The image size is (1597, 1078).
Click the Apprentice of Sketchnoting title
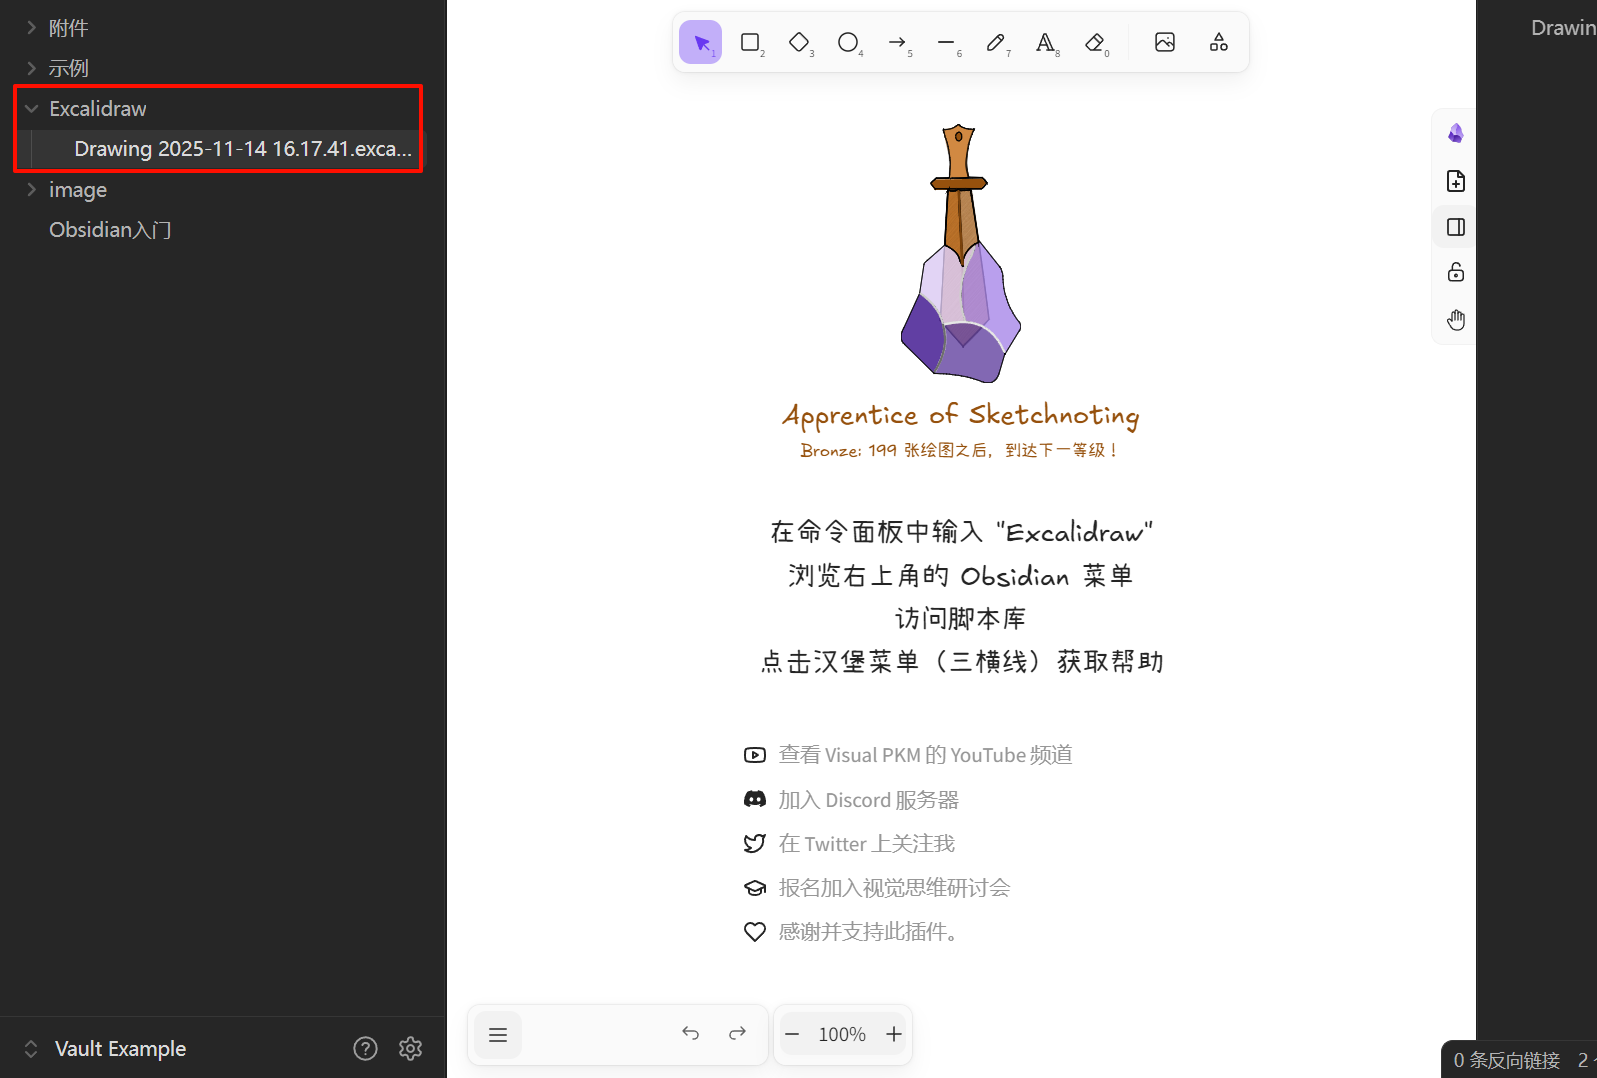click(961, 415)
